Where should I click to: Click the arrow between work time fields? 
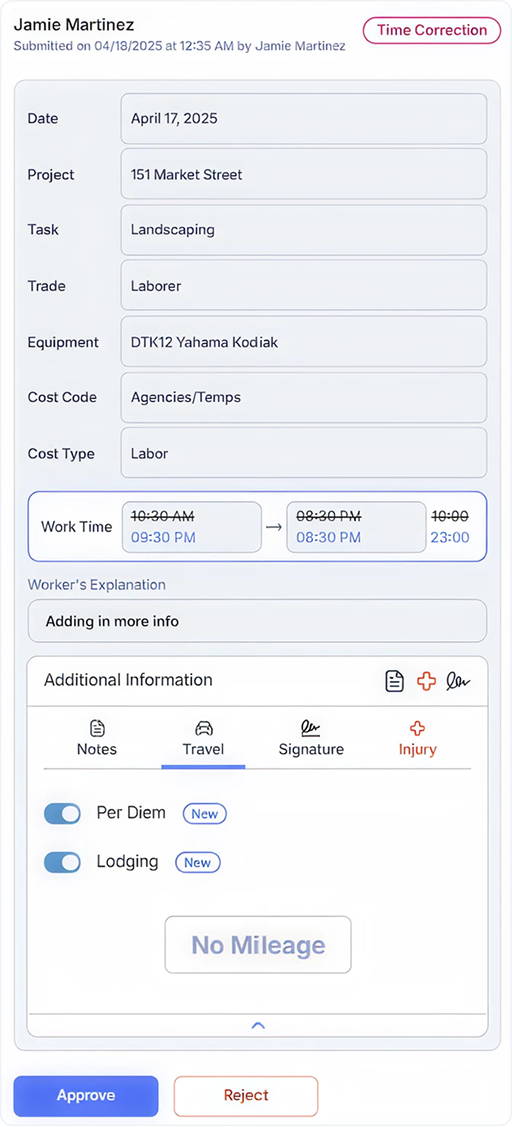(273, 527)
